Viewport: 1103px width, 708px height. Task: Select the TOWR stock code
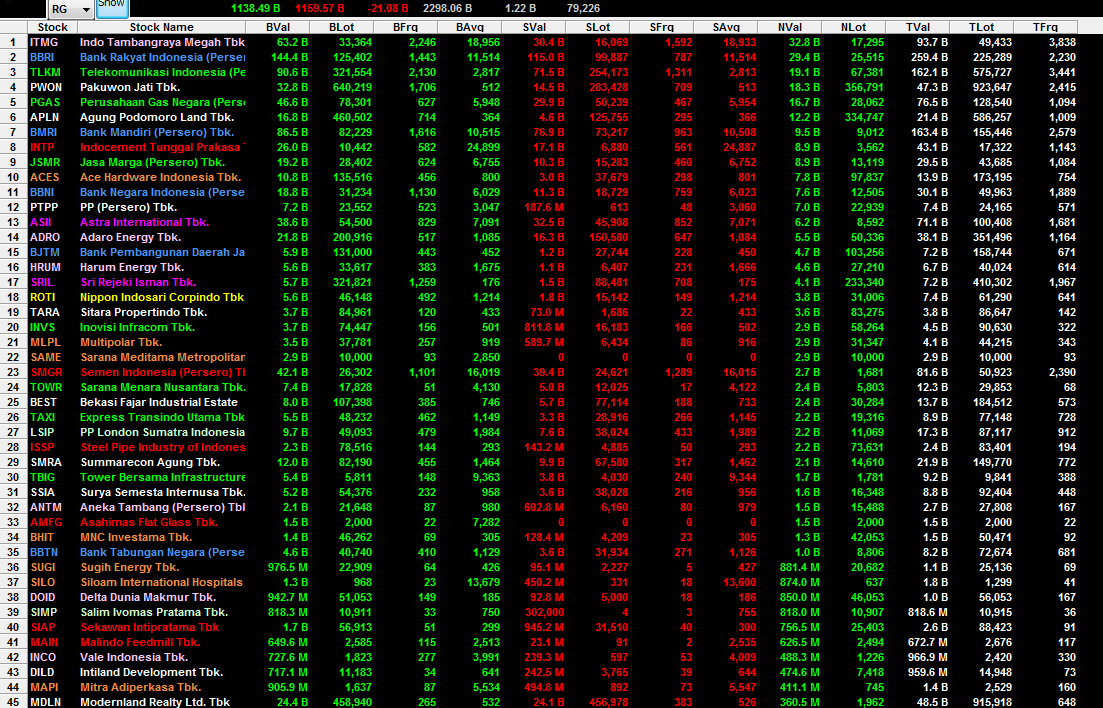point(46,387)
